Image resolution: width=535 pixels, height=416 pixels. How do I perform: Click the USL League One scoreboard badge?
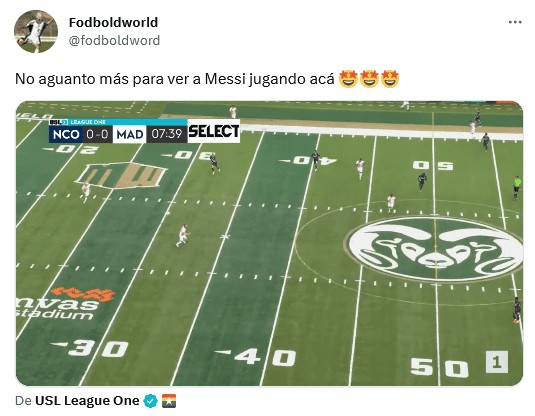coord(77,122)
